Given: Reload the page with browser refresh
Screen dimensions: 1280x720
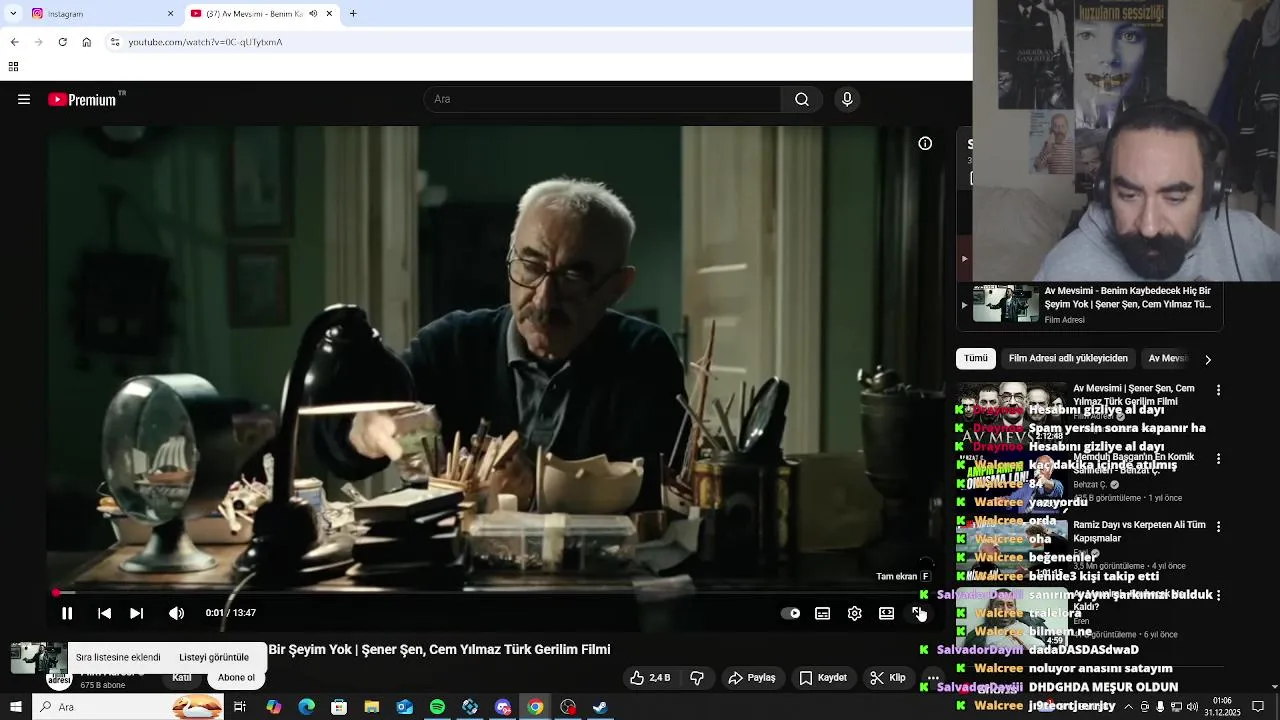Looking at the screenshot, I should tap(62, 42).
